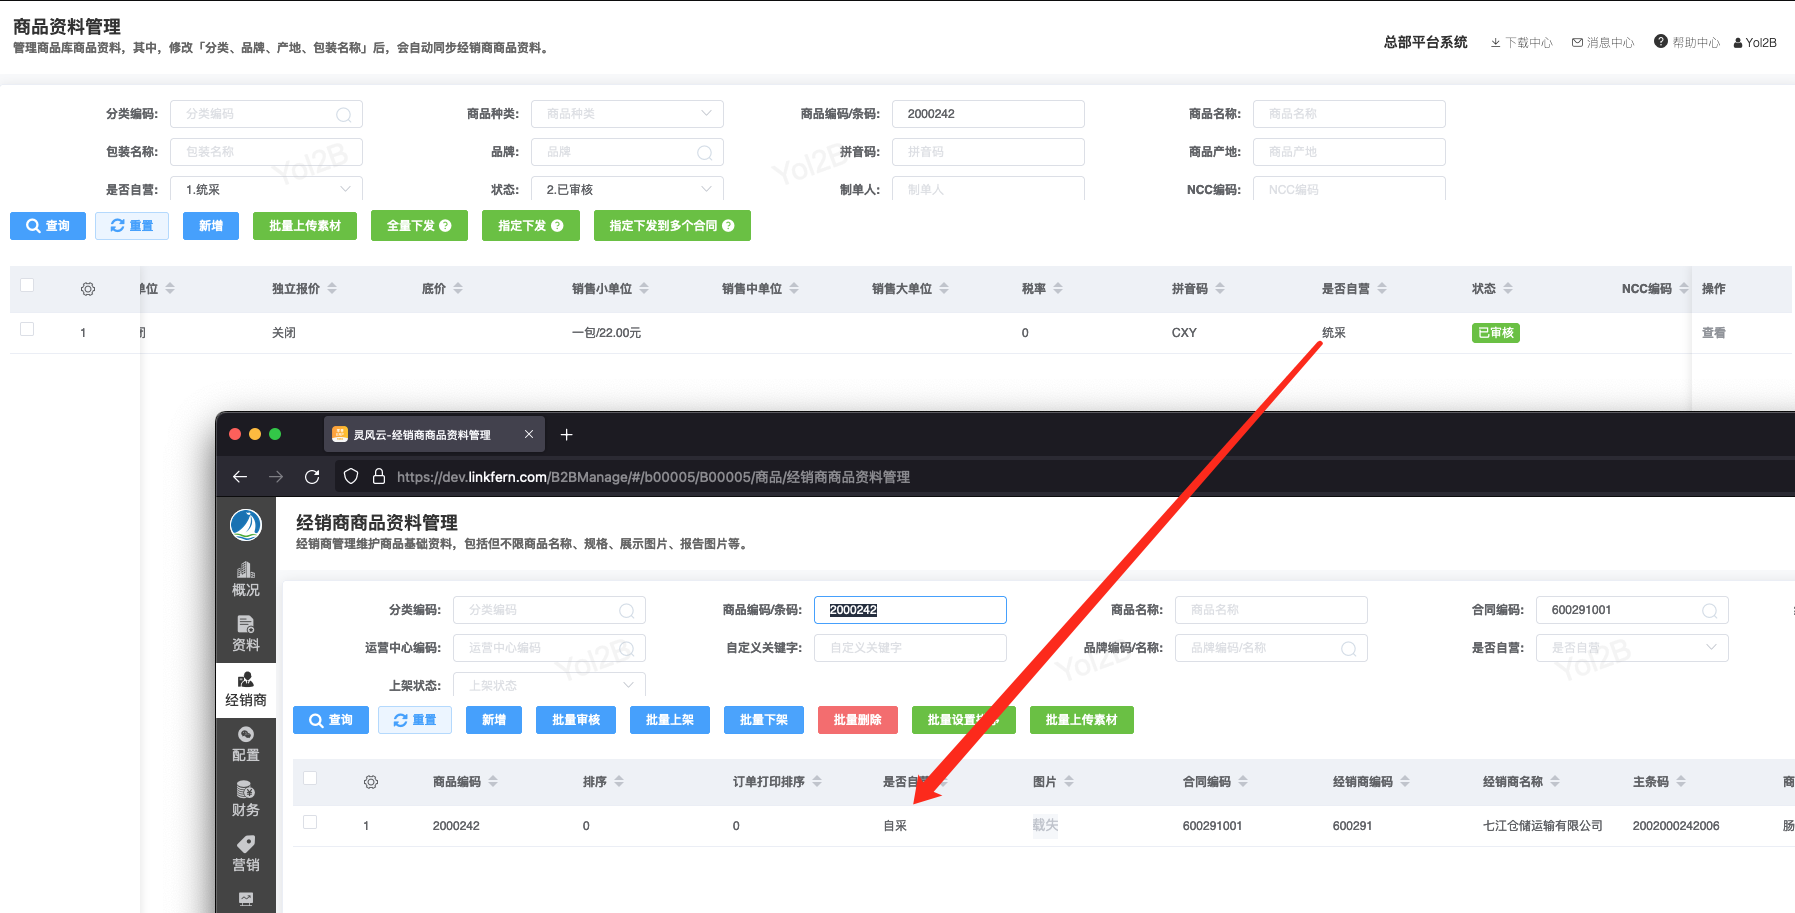
Task: Click 查看 link in row 1
Action: [1714, 333]
